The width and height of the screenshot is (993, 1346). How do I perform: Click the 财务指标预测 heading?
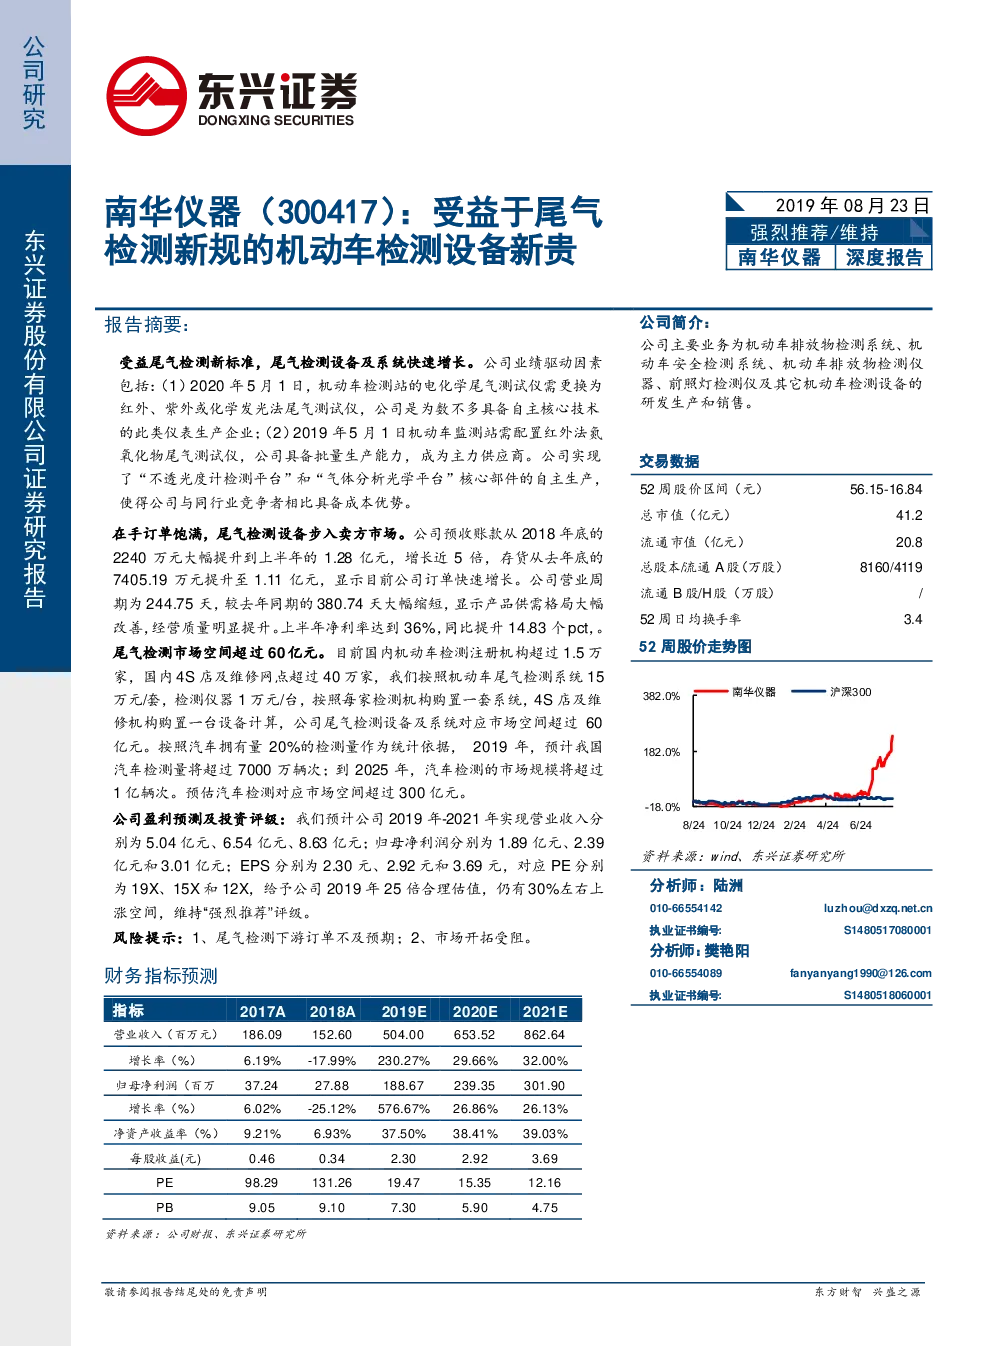[x=161, y=976]
